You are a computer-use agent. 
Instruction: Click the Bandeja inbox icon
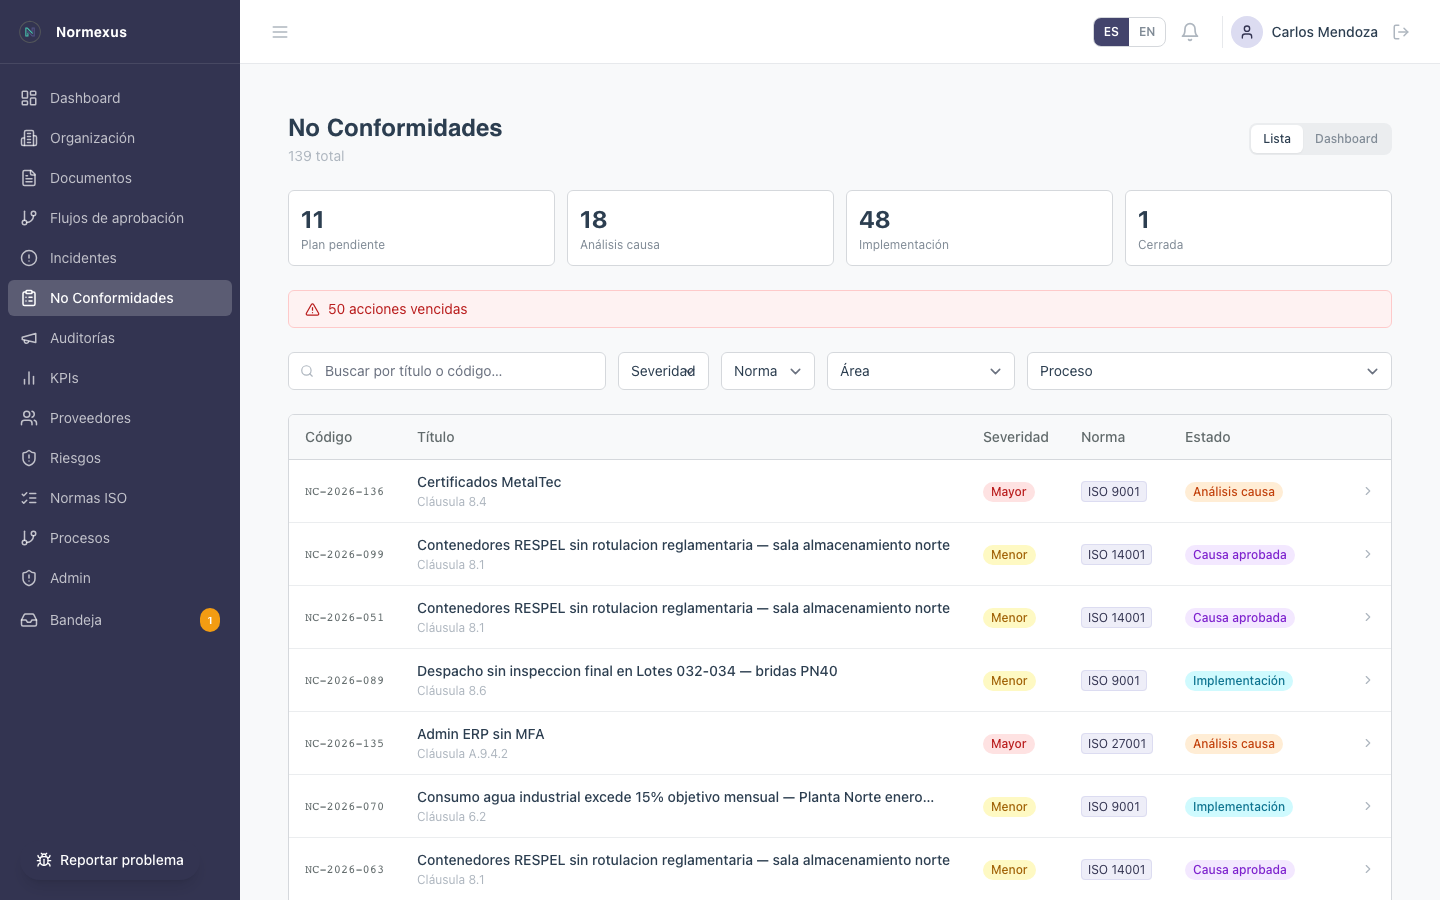(x=29, y=620)
